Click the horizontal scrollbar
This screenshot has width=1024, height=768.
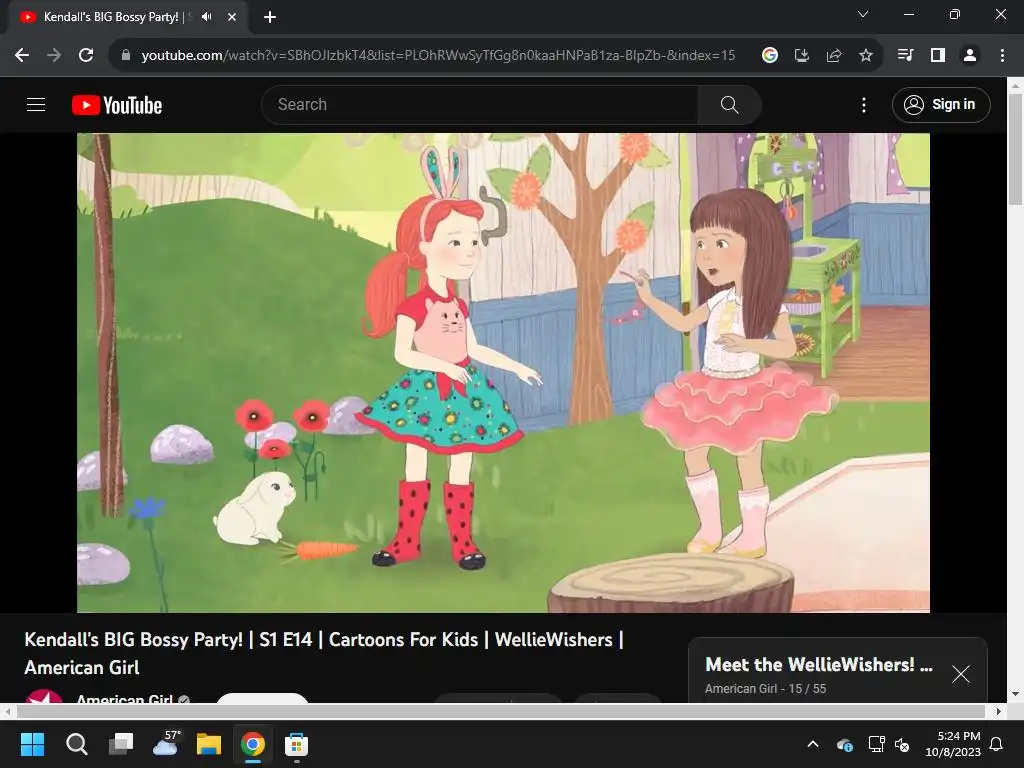(500, 711)
